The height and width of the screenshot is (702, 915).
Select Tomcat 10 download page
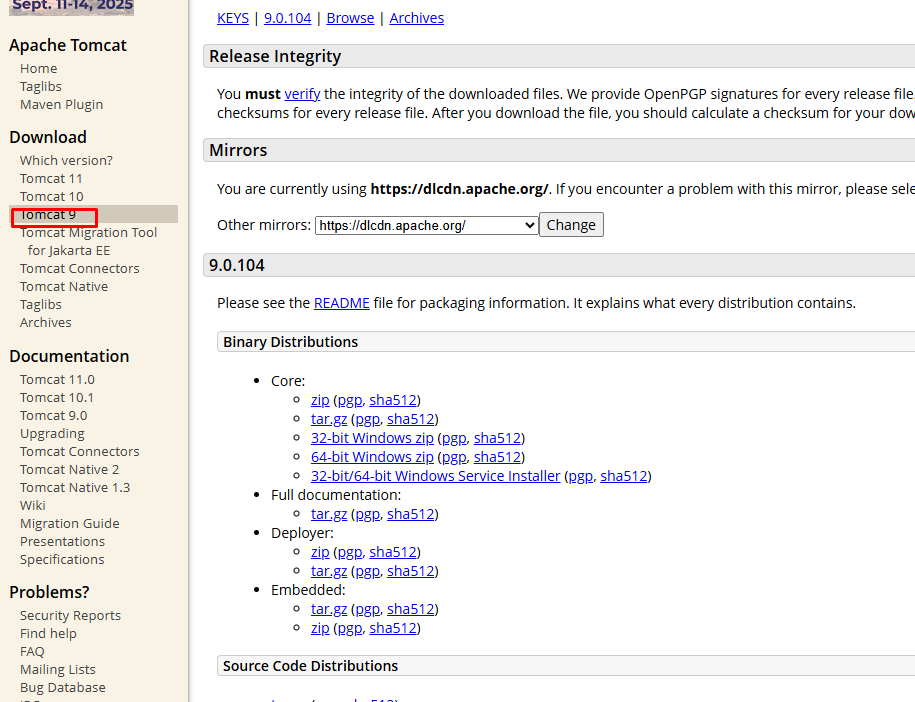[x=51, y=197]
